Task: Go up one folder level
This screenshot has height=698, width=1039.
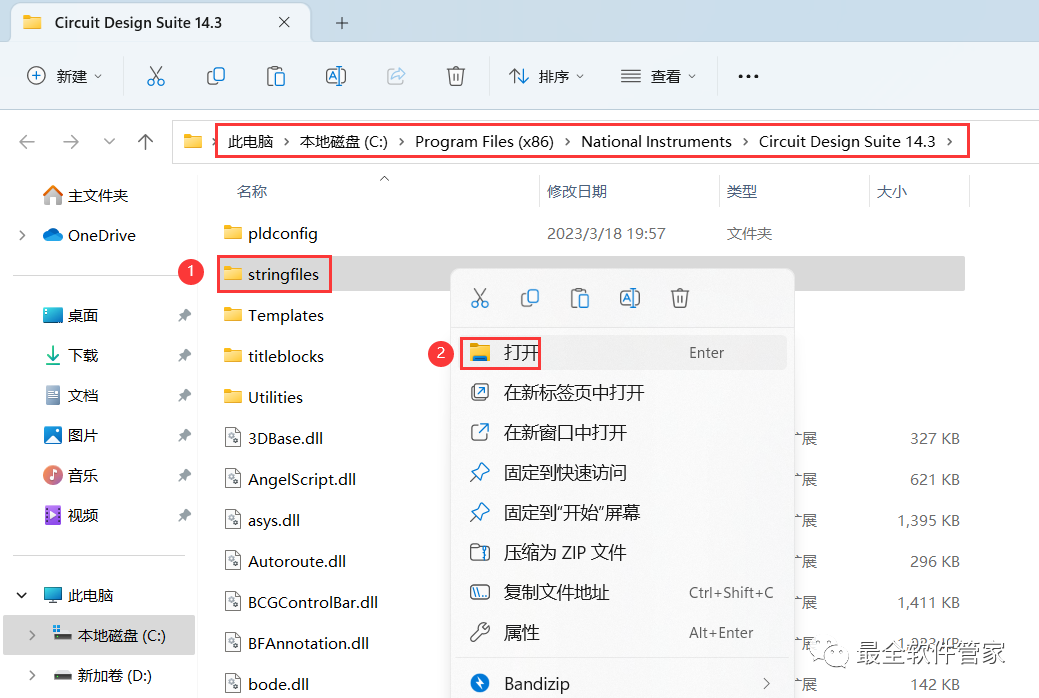Action: coord(145,141)
